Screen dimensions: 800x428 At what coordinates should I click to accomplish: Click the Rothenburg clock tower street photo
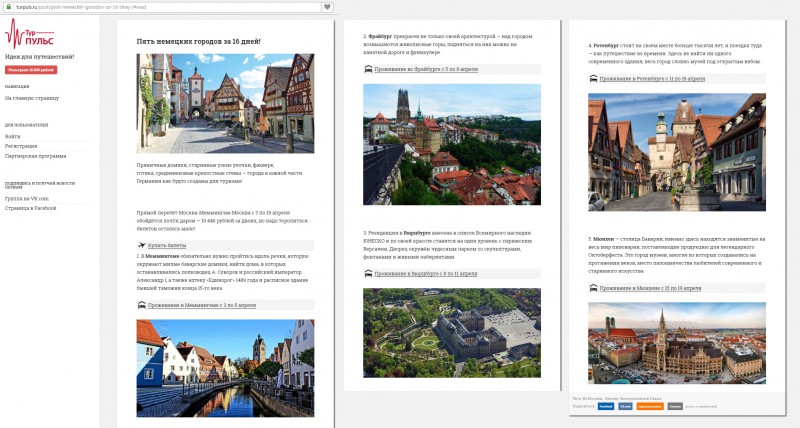pyautogui.click(x=677, y=152)
